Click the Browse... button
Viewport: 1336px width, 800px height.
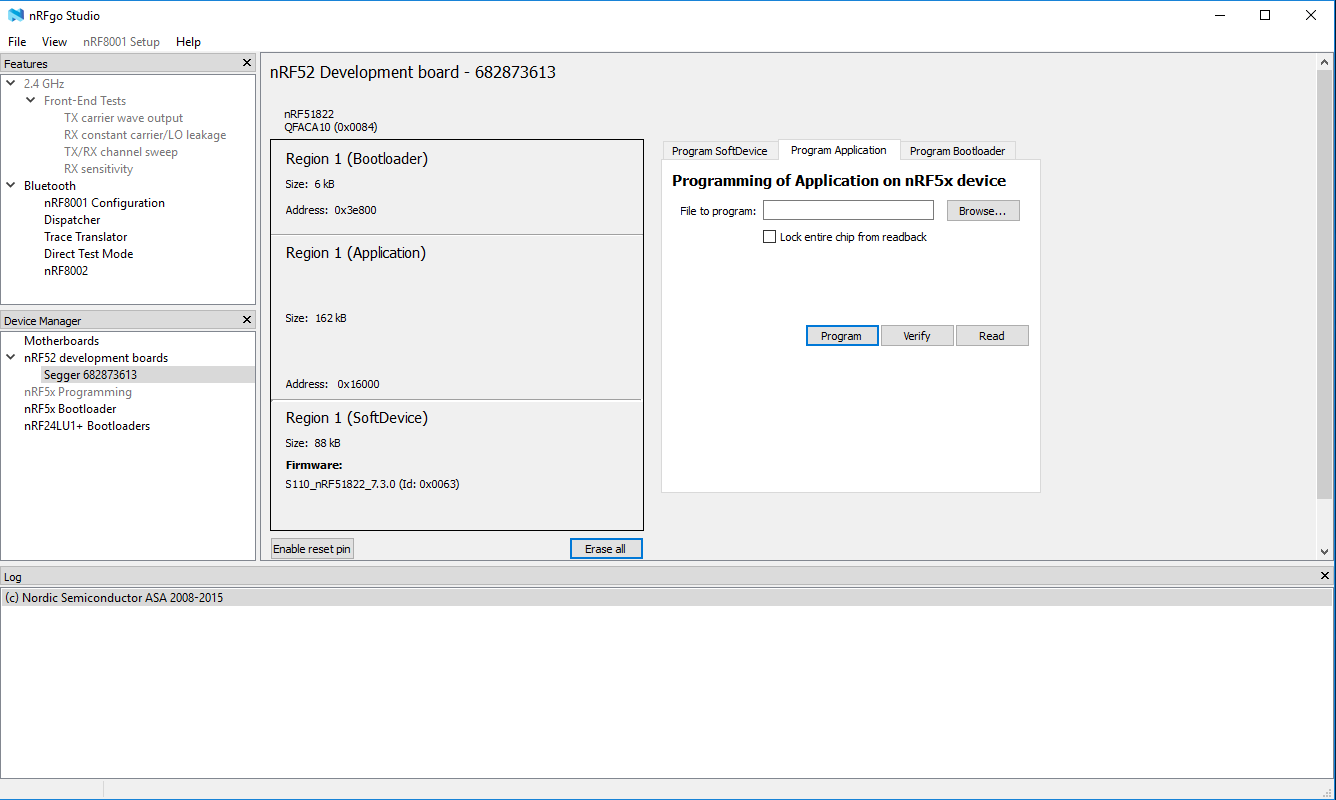pos(983,211)
